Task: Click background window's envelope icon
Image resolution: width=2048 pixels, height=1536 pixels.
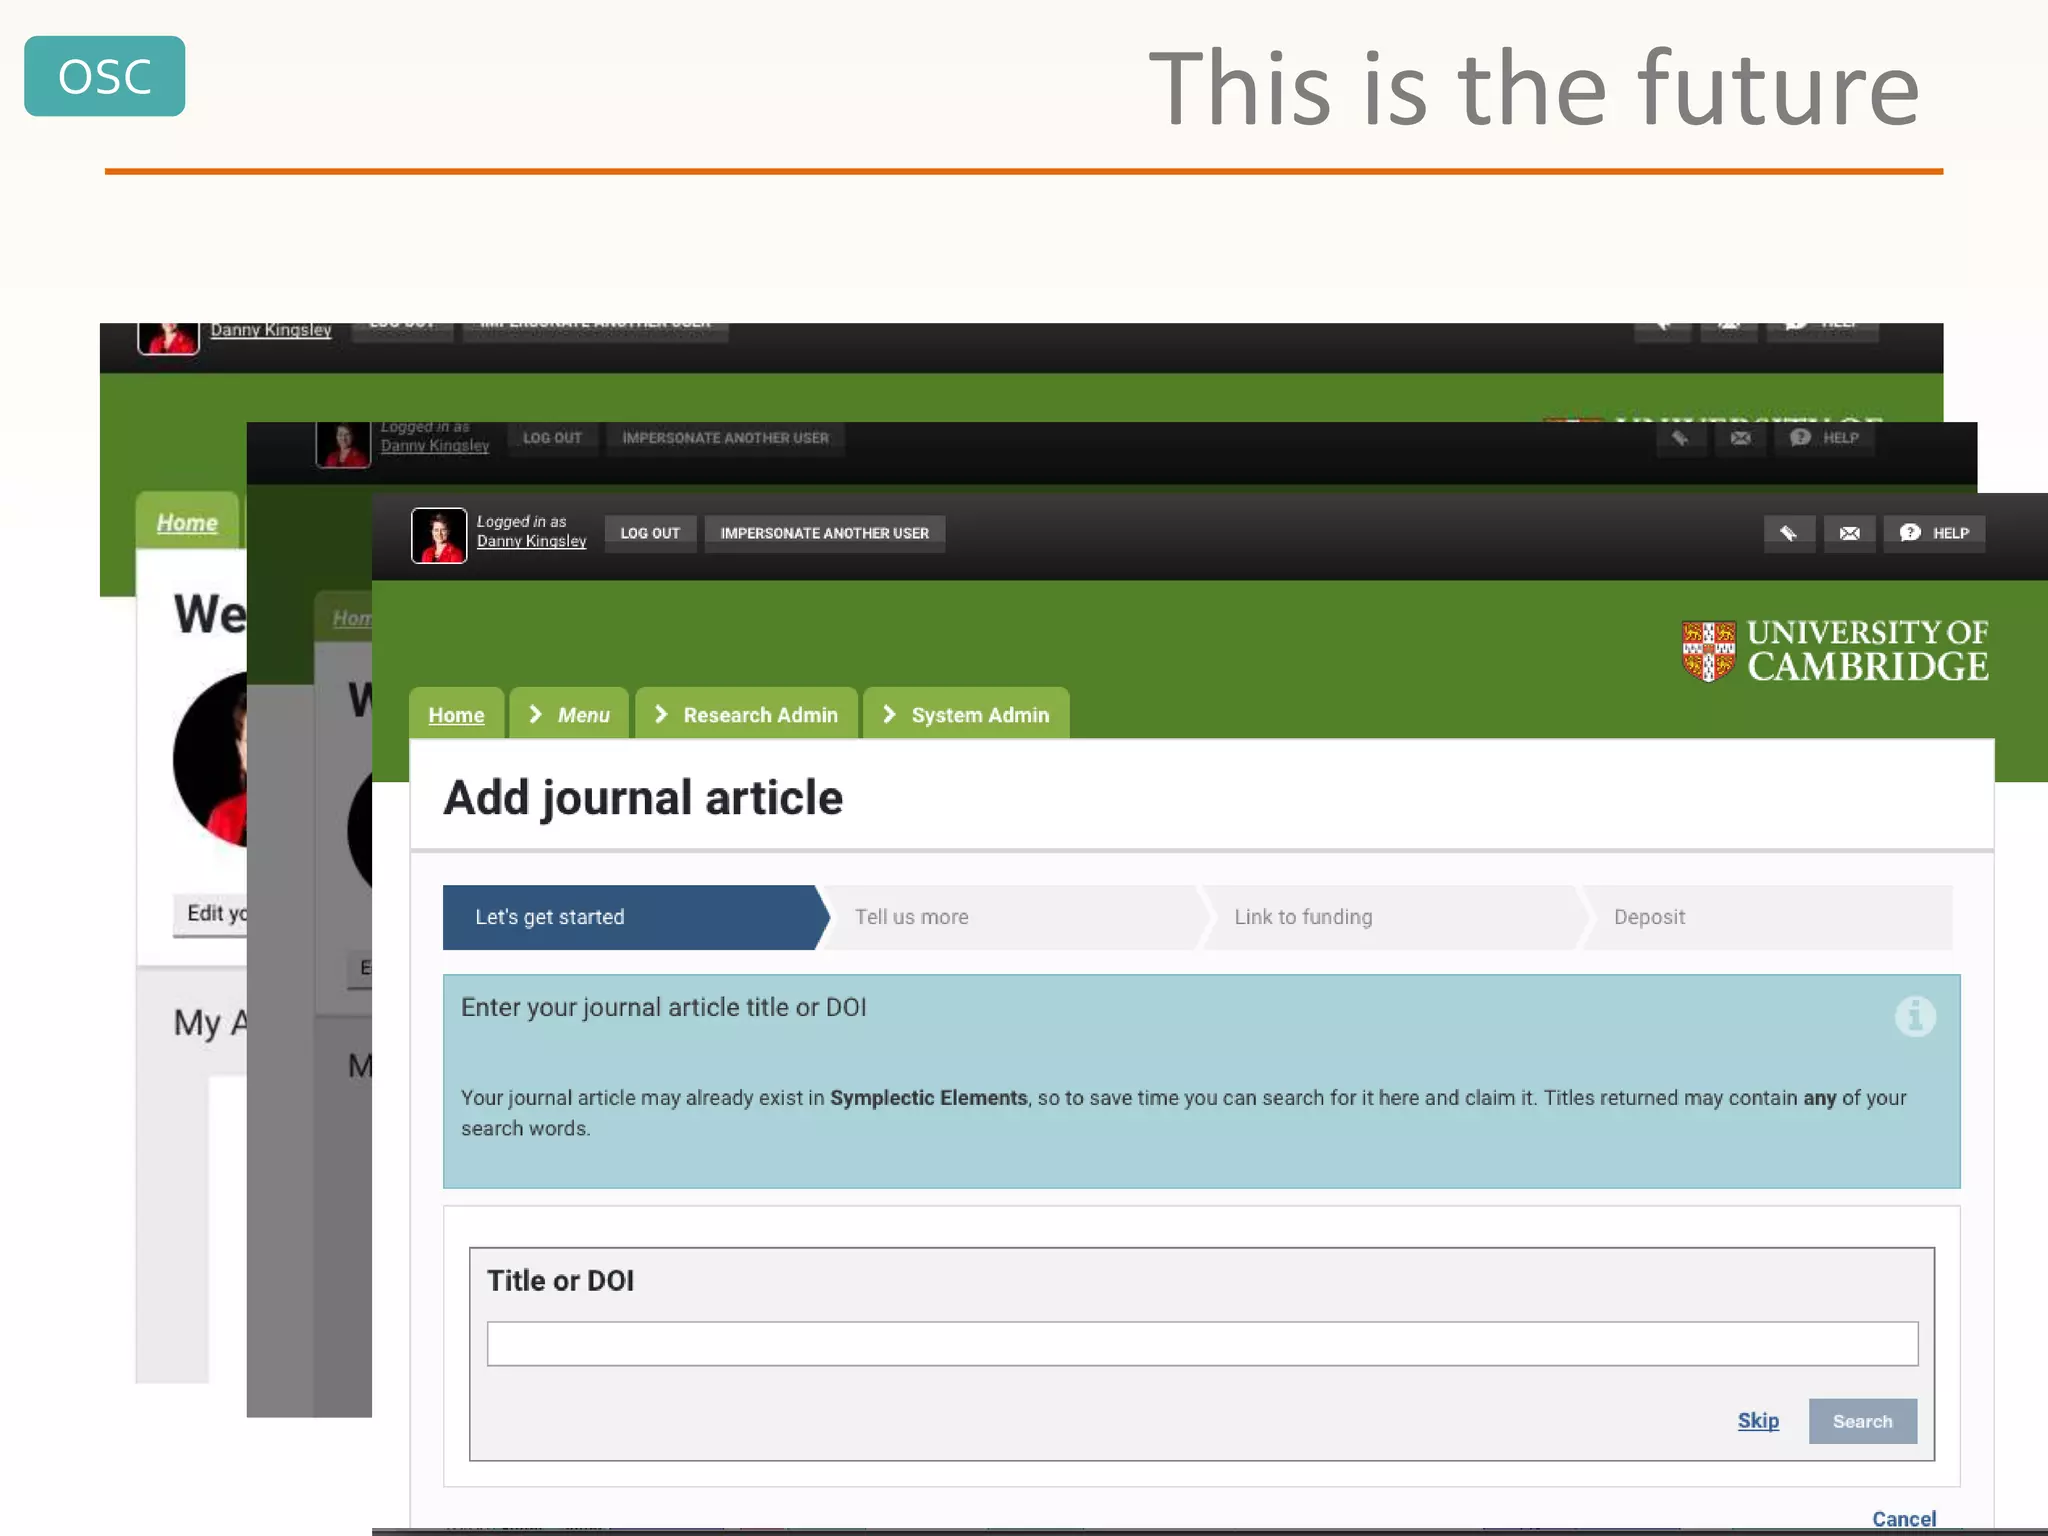Action: coord(1740,438)
